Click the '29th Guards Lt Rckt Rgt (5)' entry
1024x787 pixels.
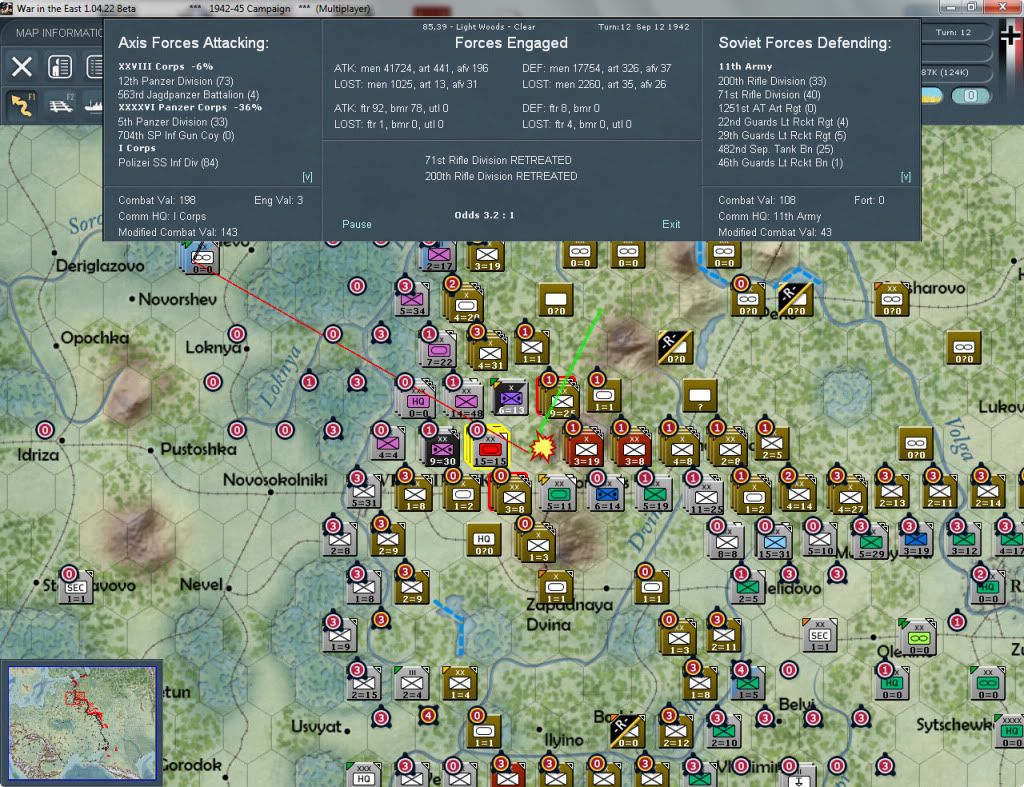coord(782,136)
